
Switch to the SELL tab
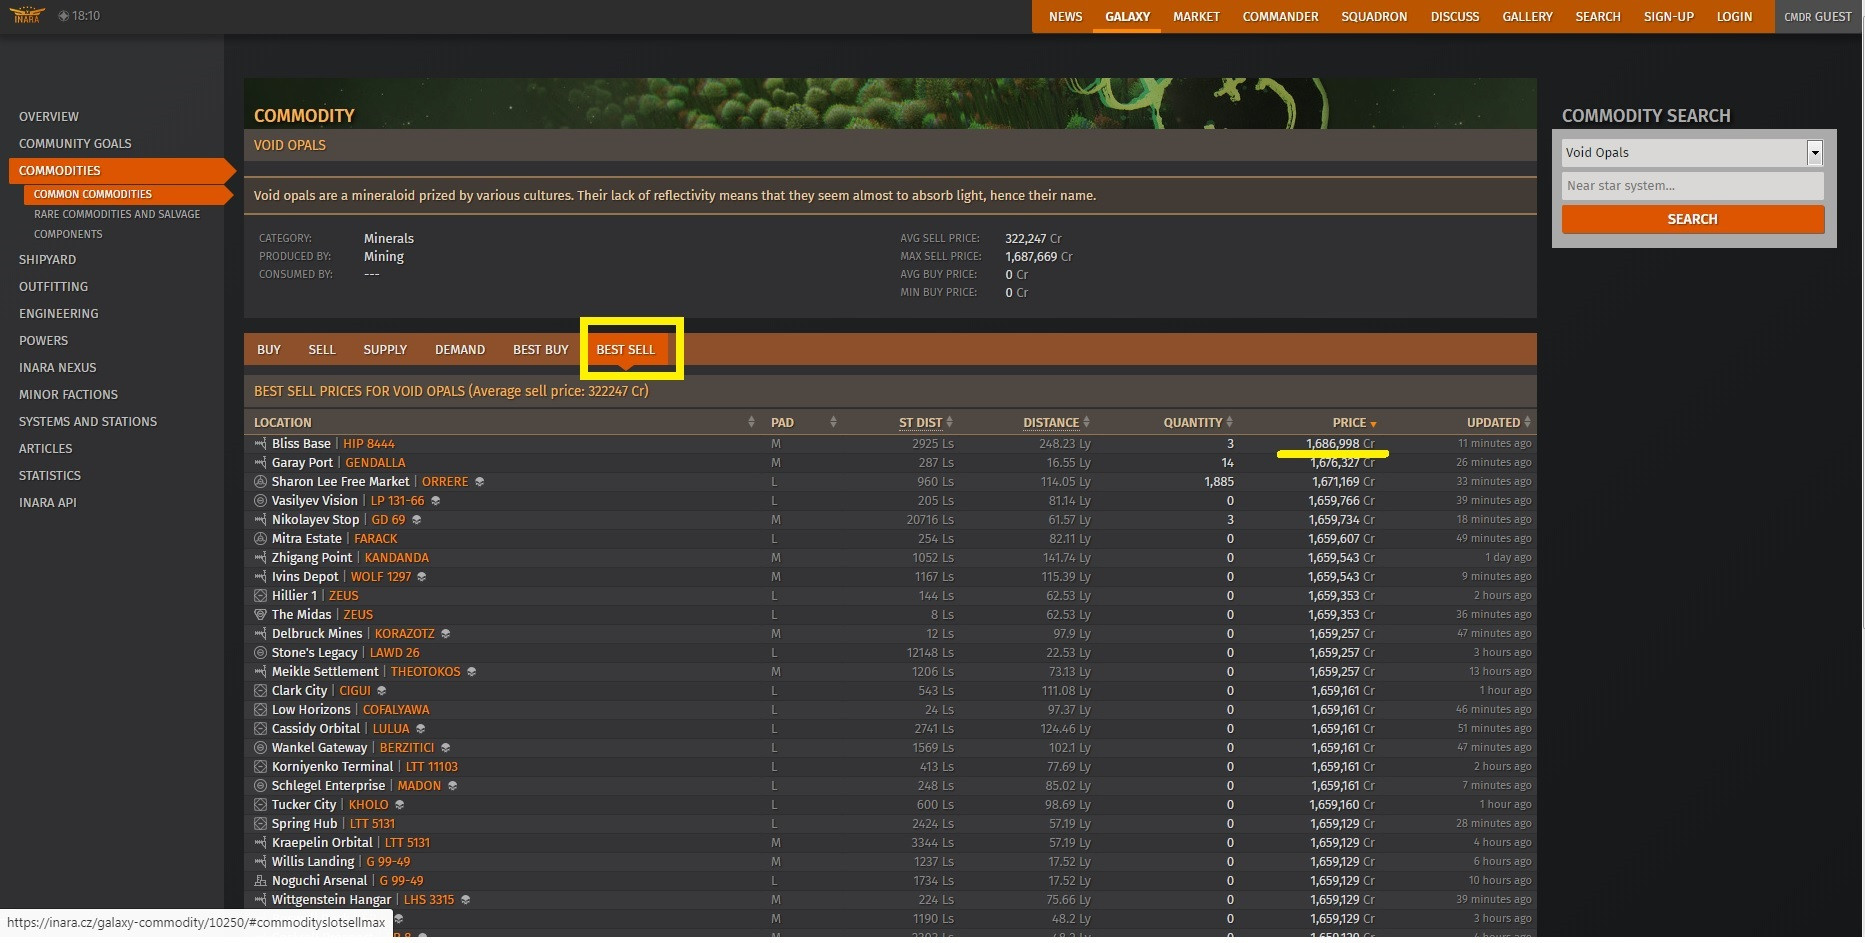[x=322, y=350]
